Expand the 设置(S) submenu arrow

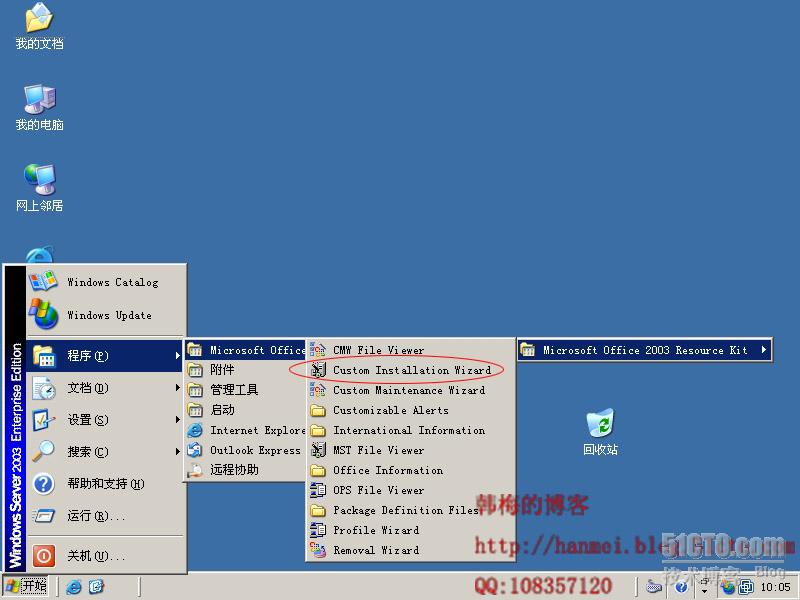[177, 419]
